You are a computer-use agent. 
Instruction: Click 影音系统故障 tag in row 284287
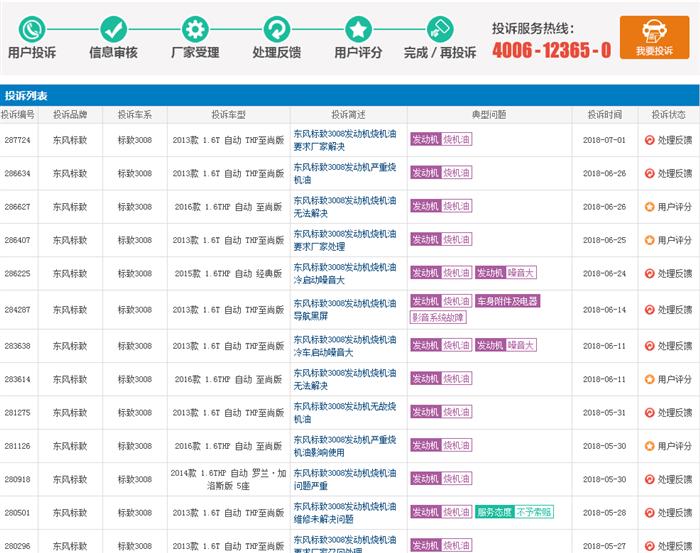click(x=438, y=317)
